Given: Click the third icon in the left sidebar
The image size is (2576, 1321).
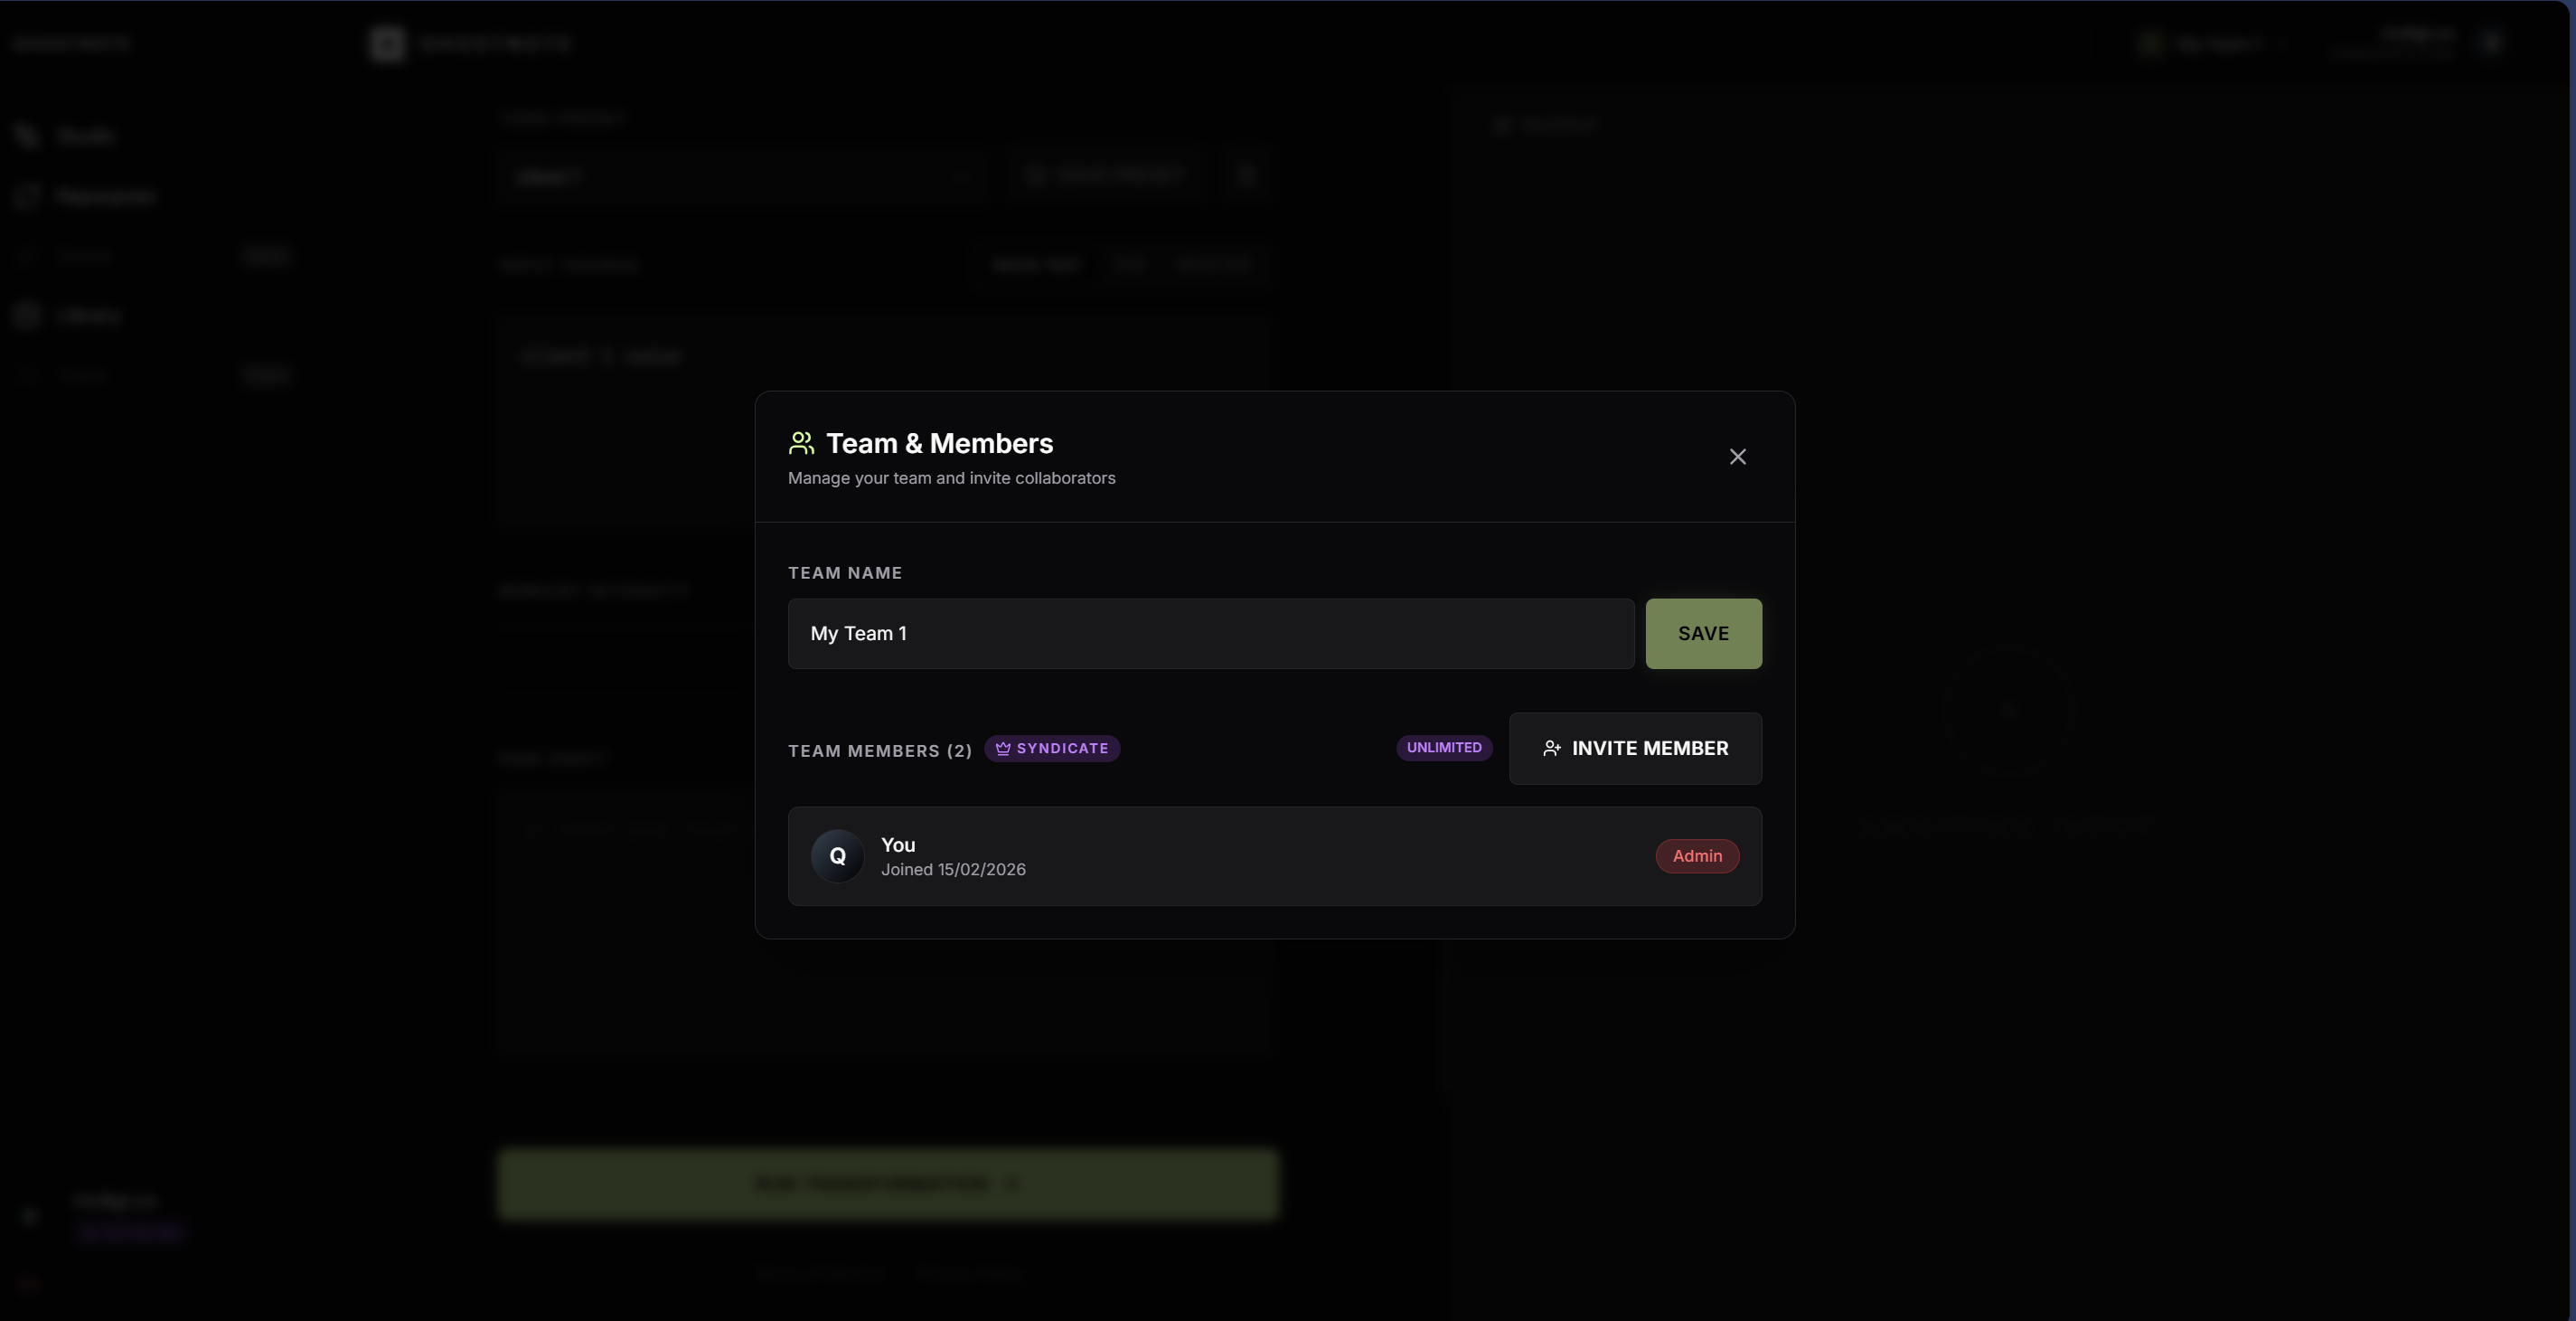Looking at the screenshot, I should point(26,255).
